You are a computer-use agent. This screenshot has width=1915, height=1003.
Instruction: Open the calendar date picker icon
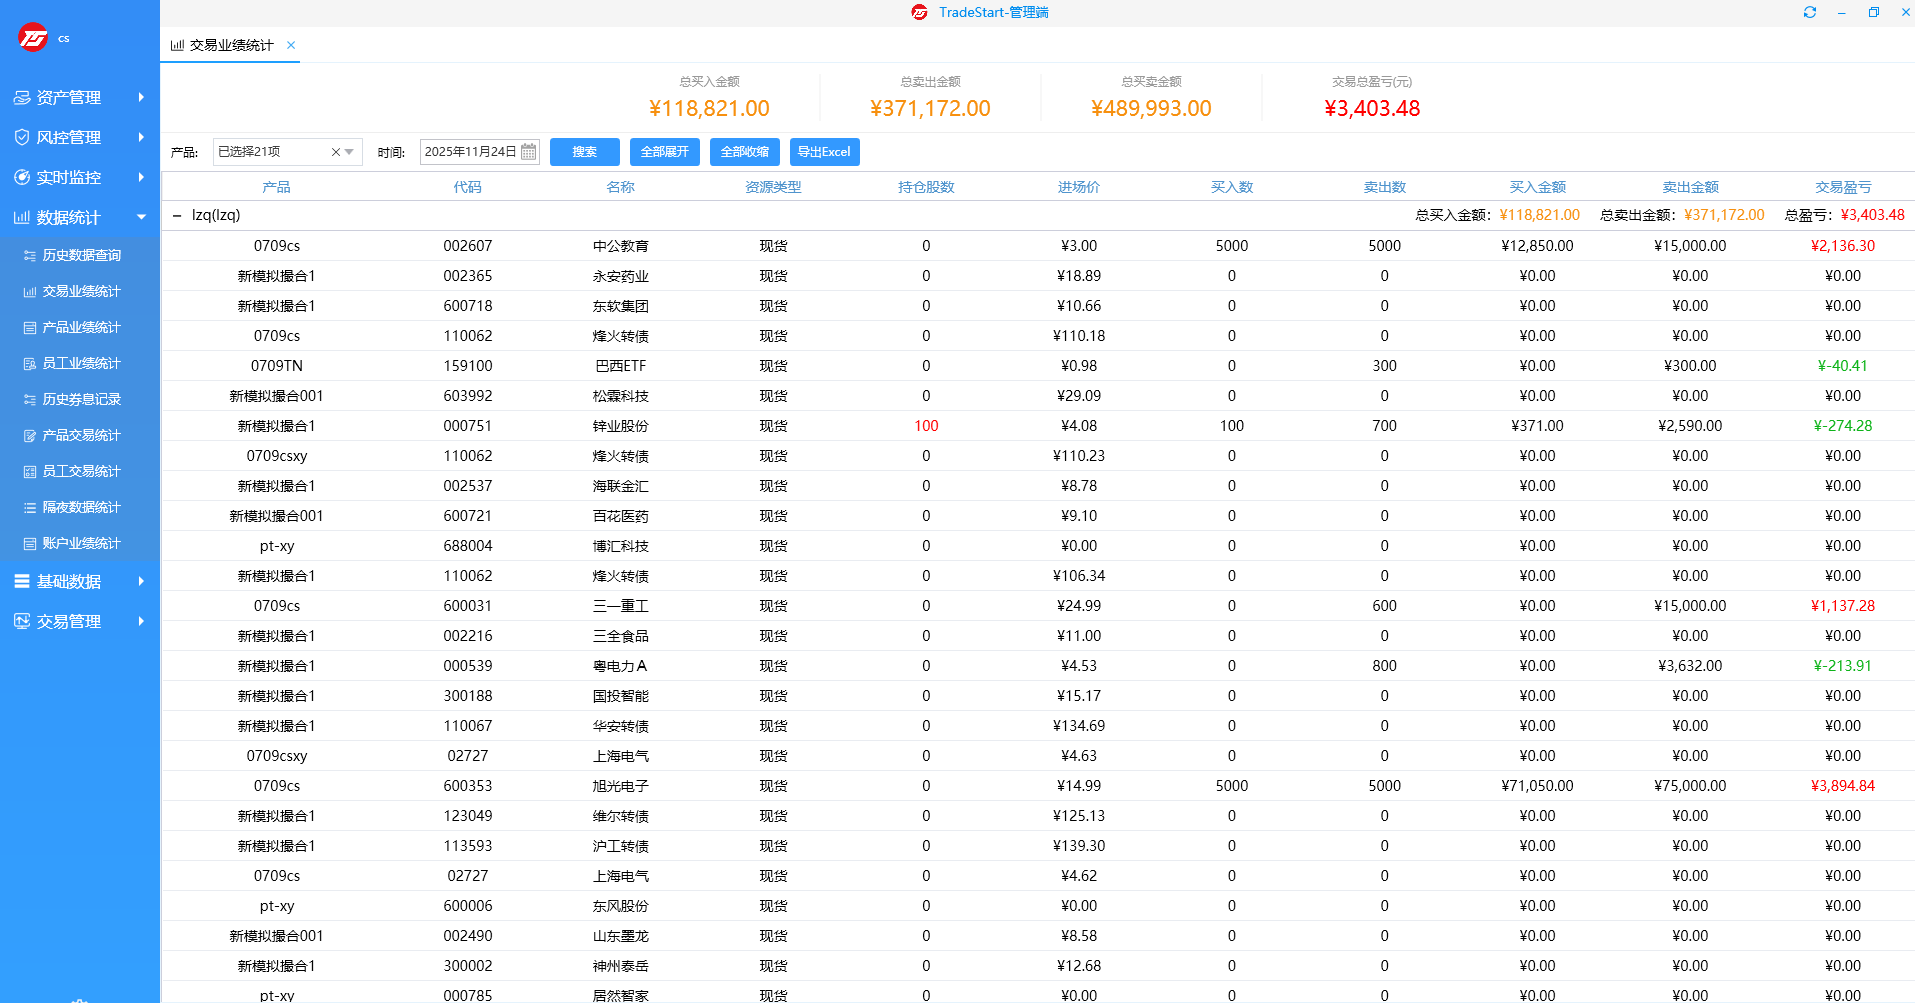coord(529,152)
